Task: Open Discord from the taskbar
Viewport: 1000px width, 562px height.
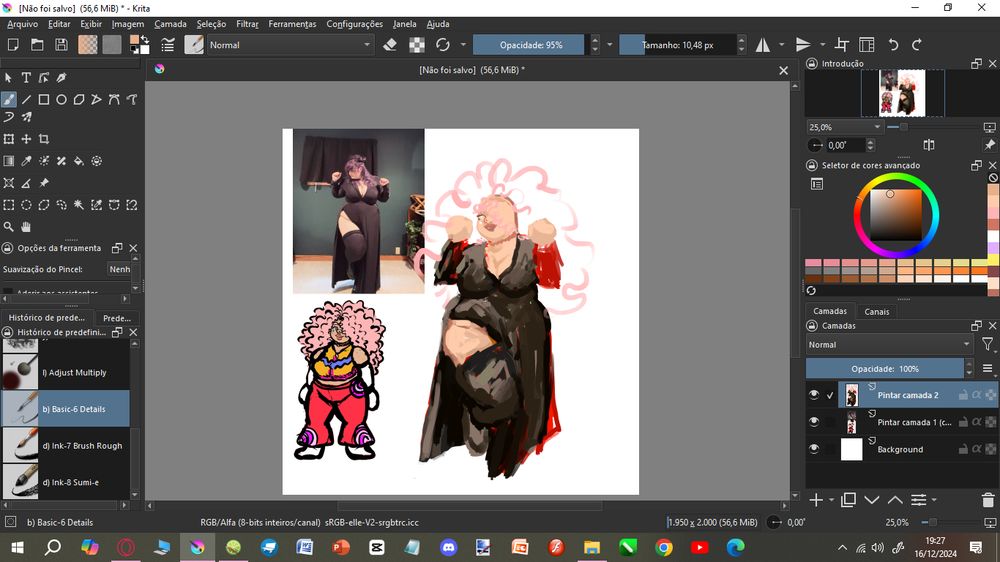Action: click(x=448, y=547)
